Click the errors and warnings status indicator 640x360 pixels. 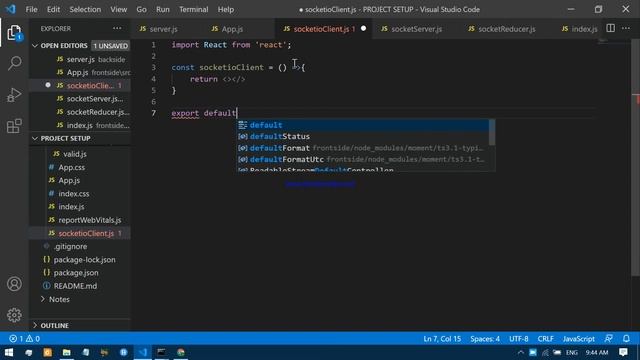point(24,338)
